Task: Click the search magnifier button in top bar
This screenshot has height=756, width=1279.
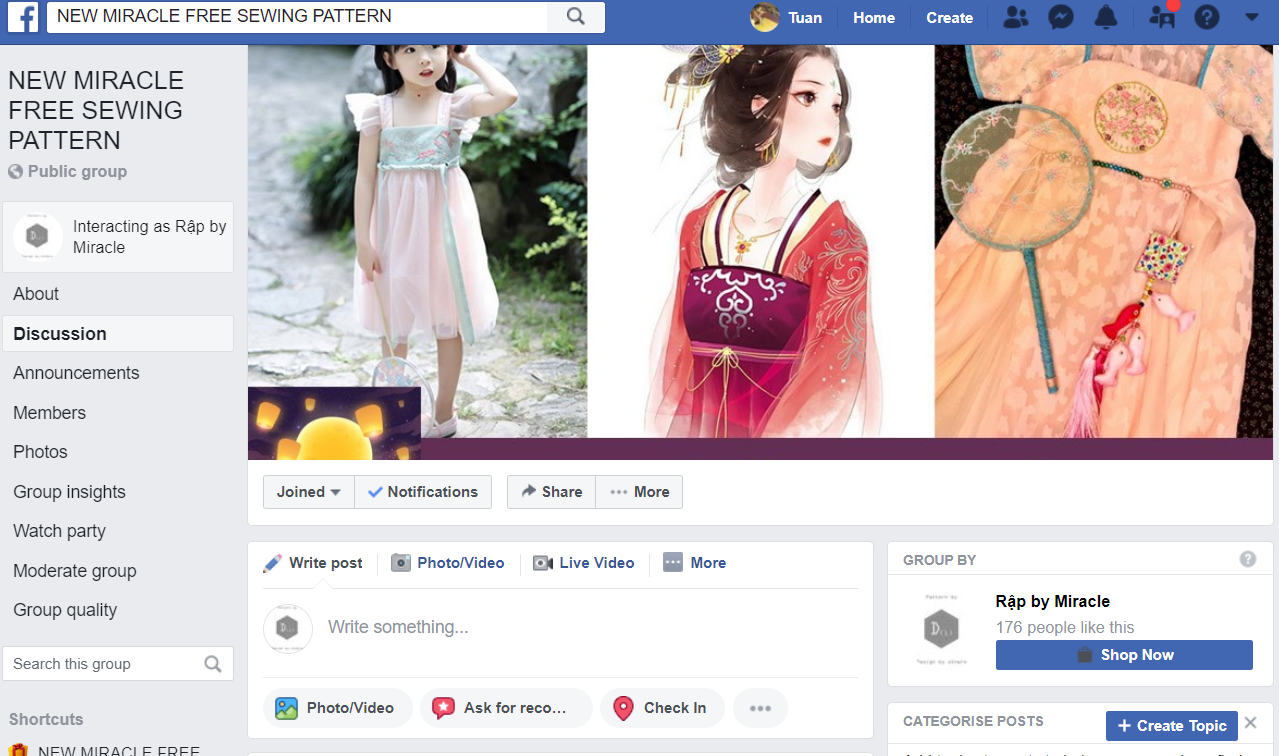Action: click(x=576, y=17)
